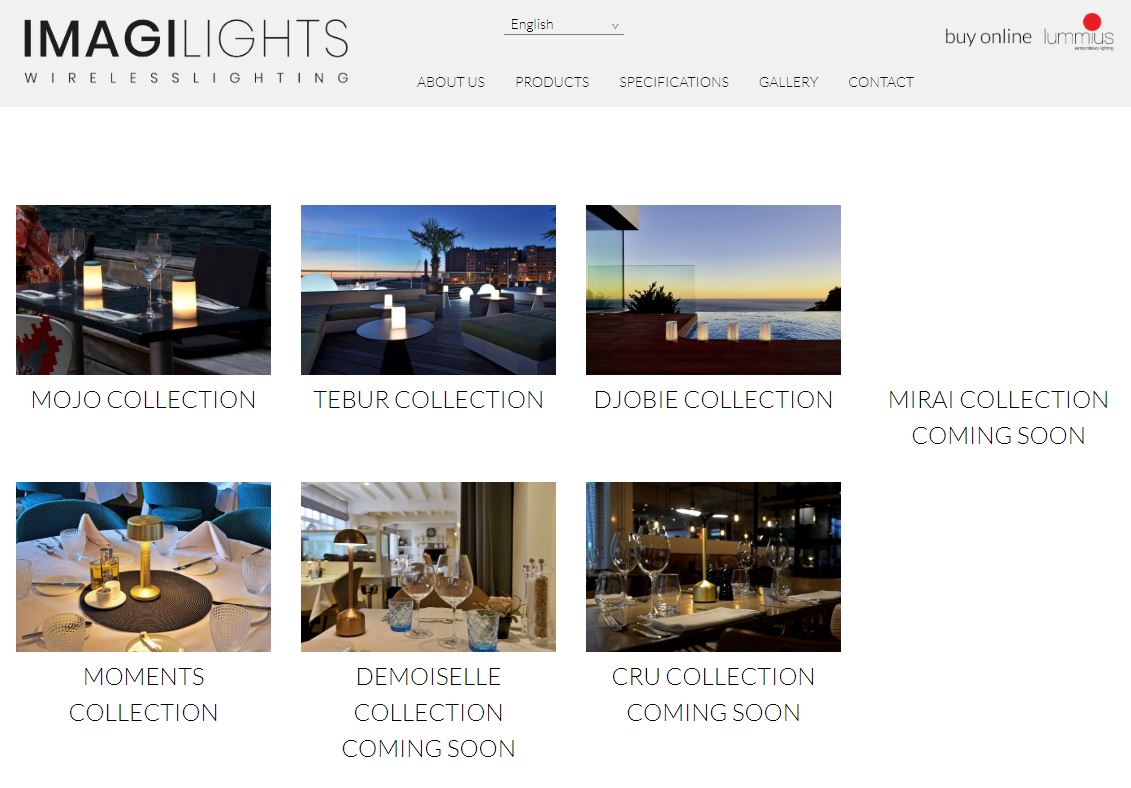Open the Mojo Collection thumbnail image

pos(144,290)
